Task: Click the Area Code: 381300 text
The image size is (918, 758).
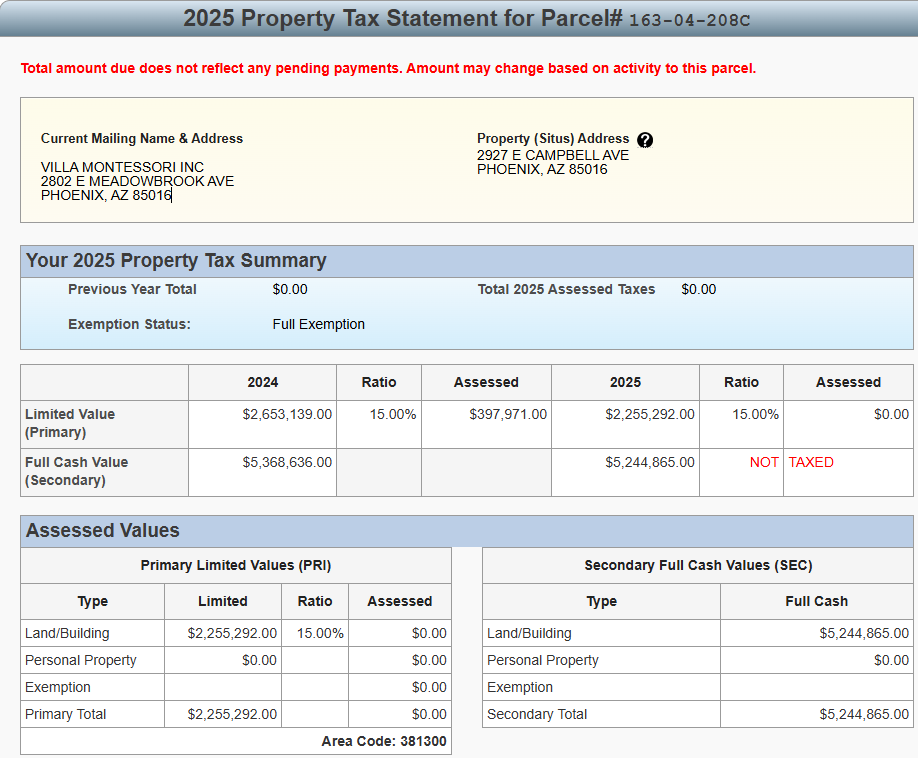Action: tap(384, 741)
